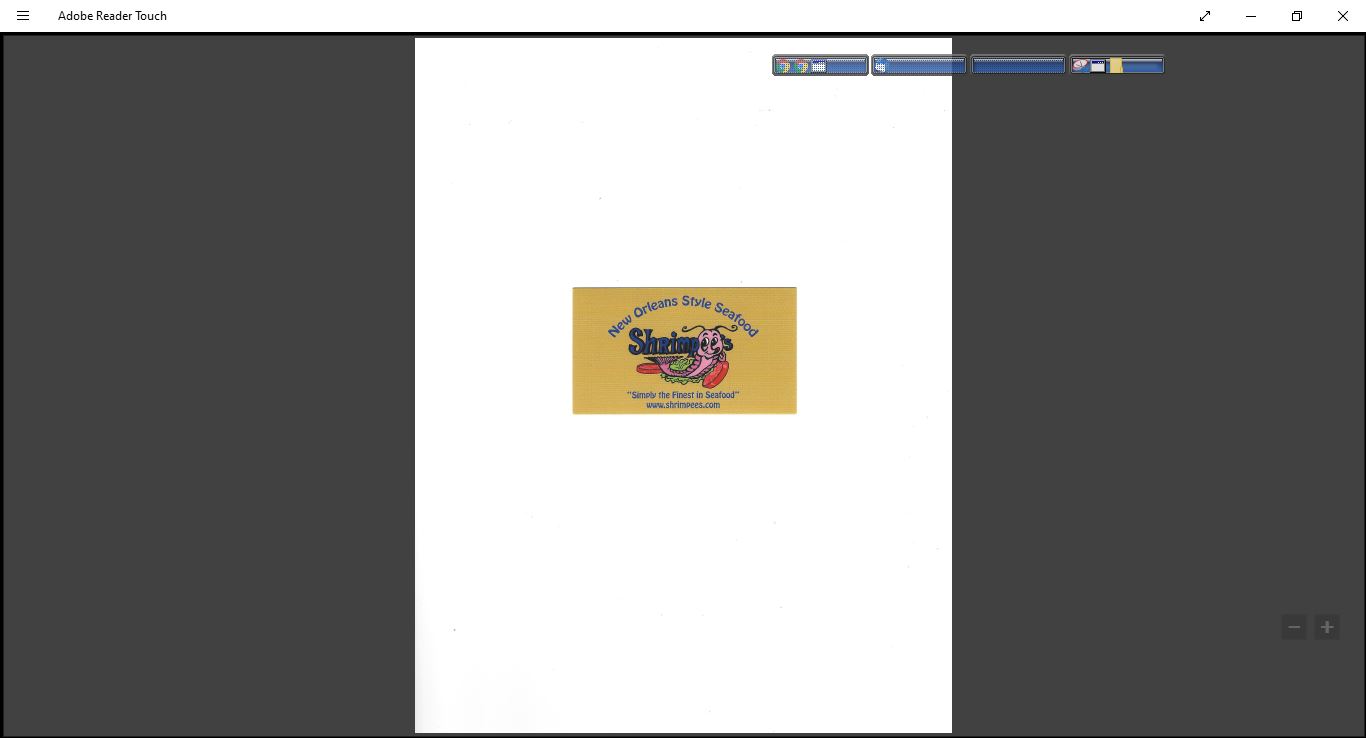Click the lone icon in the second floating bar
Image resolution: width=1366 pixels, height=738 pixels.
pos(881,66)
